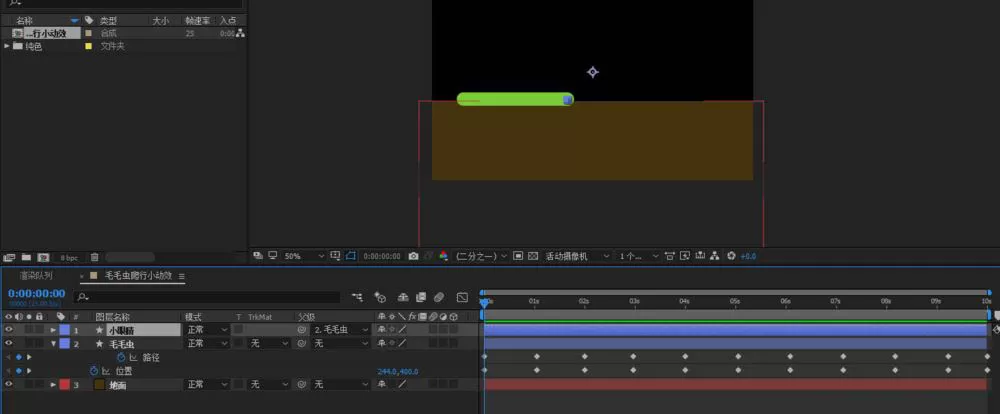
Task: Open the 50% magnification dropdown
Action: coord(304,256)
